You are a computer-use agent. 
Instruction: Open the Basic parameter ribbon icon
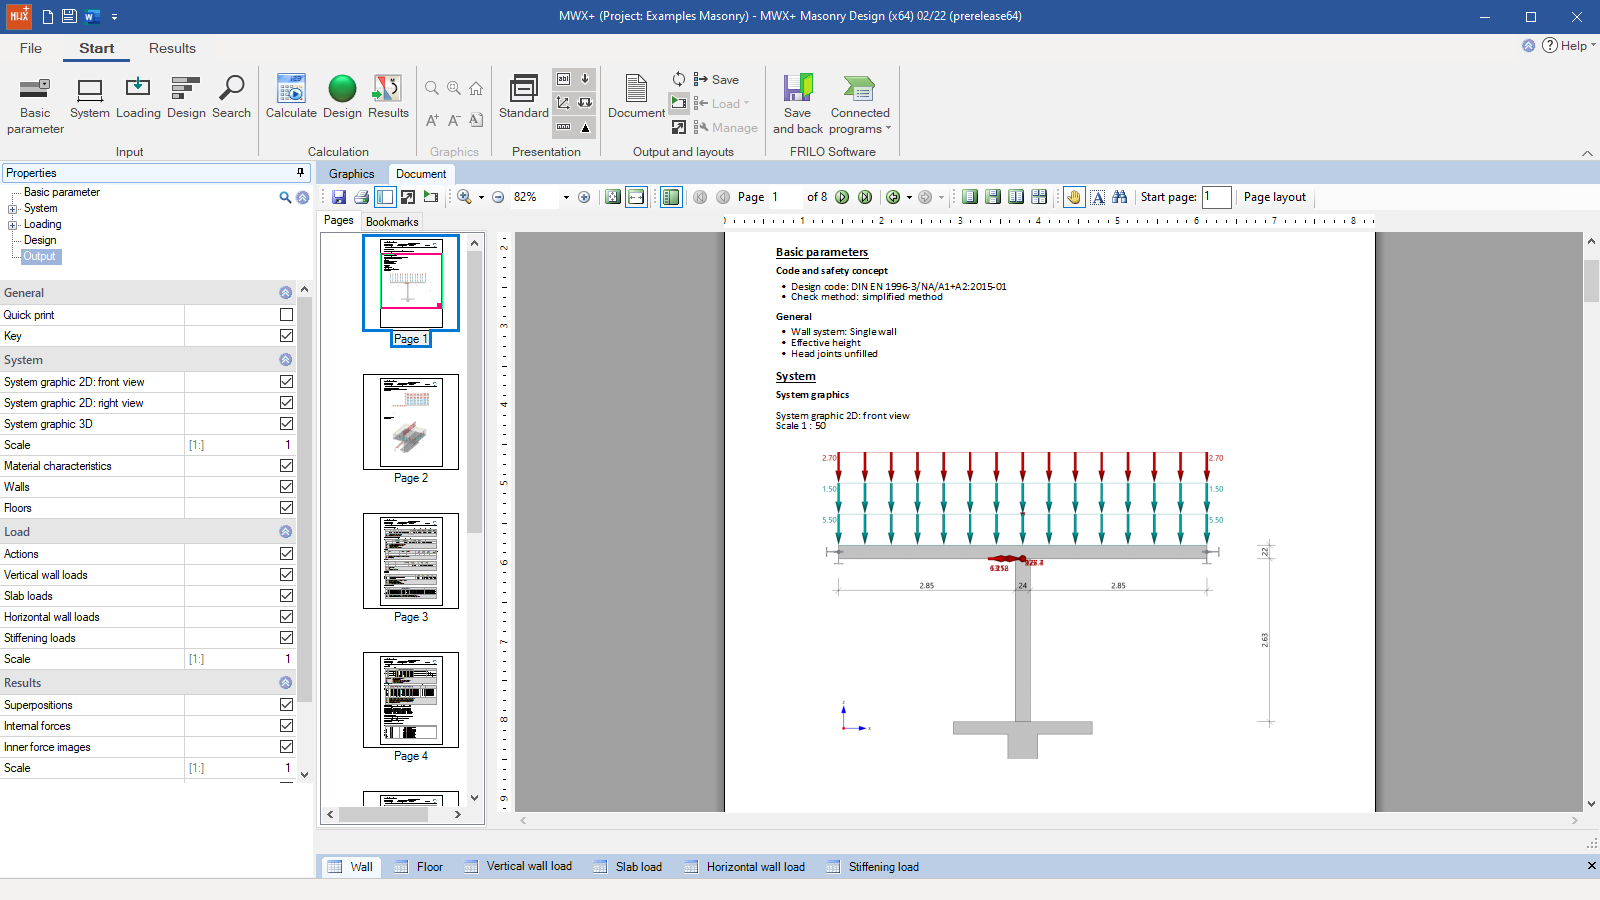click(x=35, y=105)
